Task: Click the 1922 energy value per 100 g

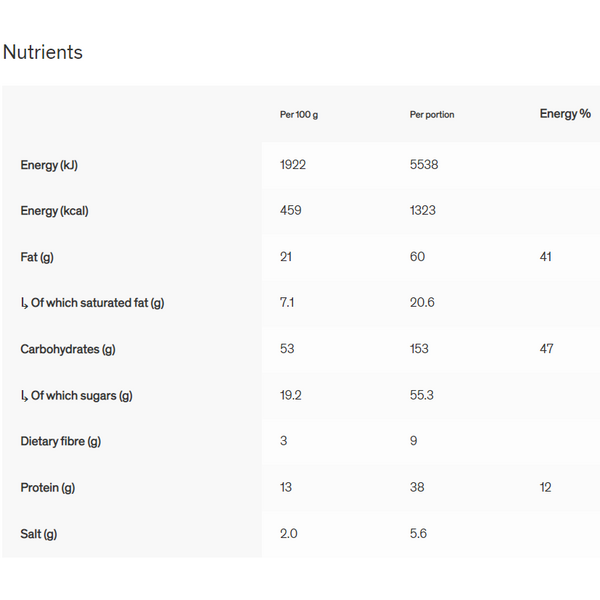Action: pos(293,165)
